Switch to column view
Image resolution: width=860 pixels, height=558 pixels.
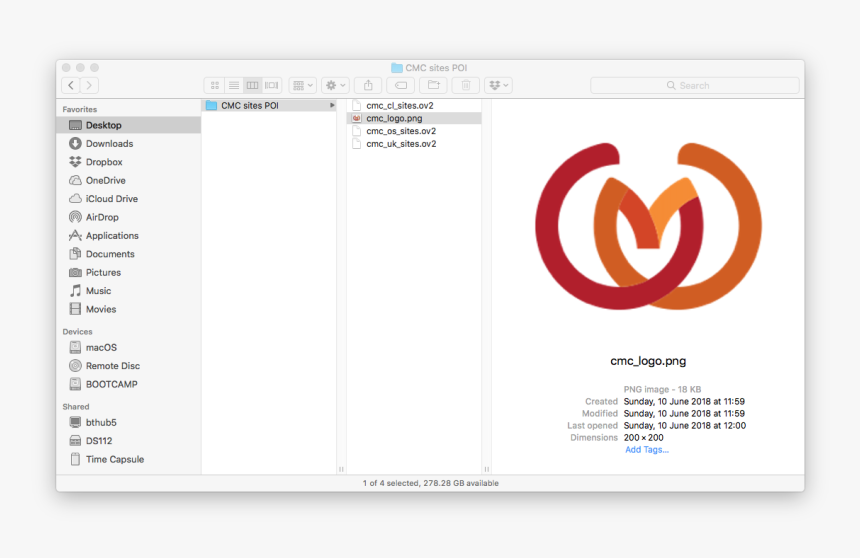click(x=252, y=85)
